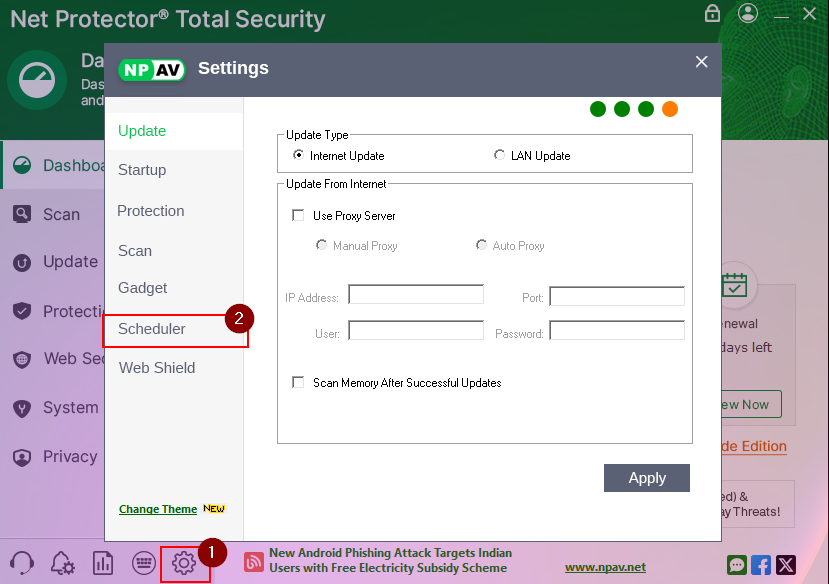Select the Internet Update radio button
The image size is (829, 584).
[298, 156]
